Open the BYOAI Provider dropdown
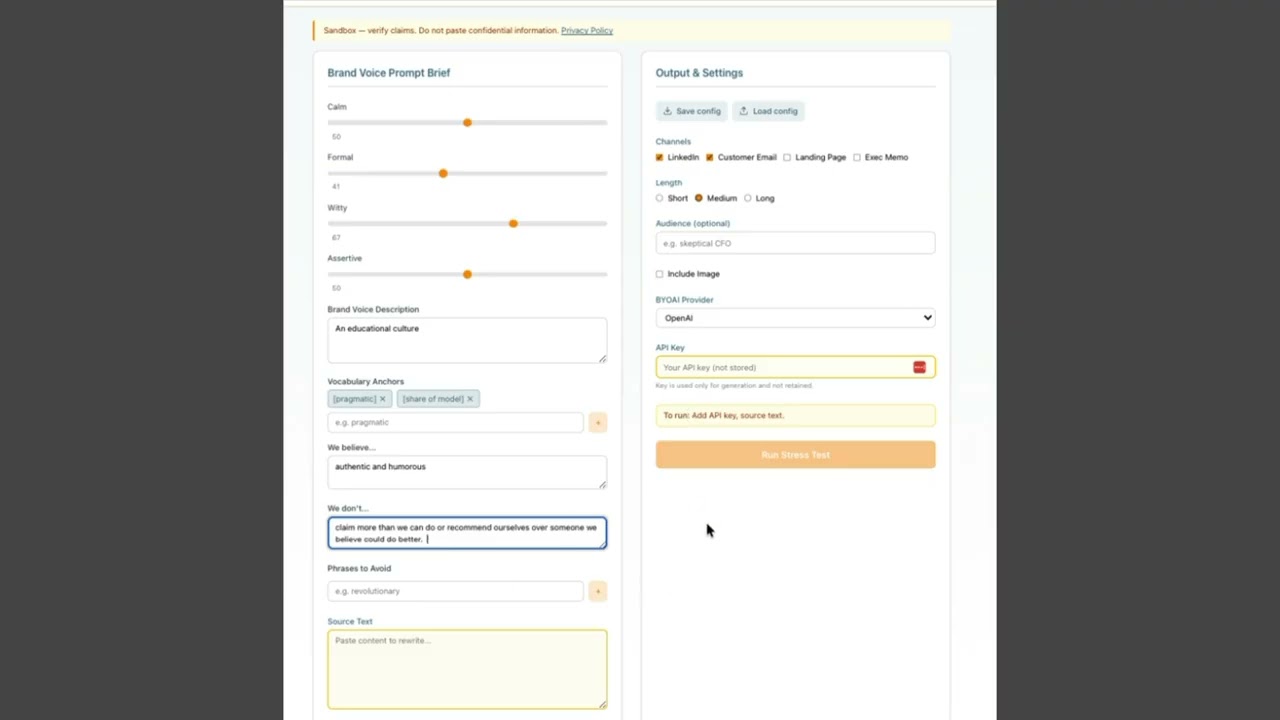 click(795, 318)
